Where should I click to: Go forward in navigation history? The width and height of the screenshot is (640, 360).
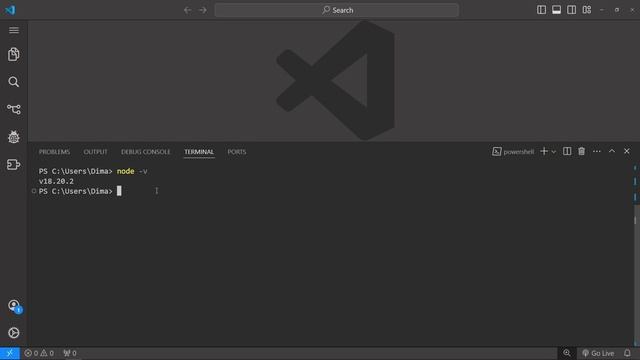[x=203, y=10]
